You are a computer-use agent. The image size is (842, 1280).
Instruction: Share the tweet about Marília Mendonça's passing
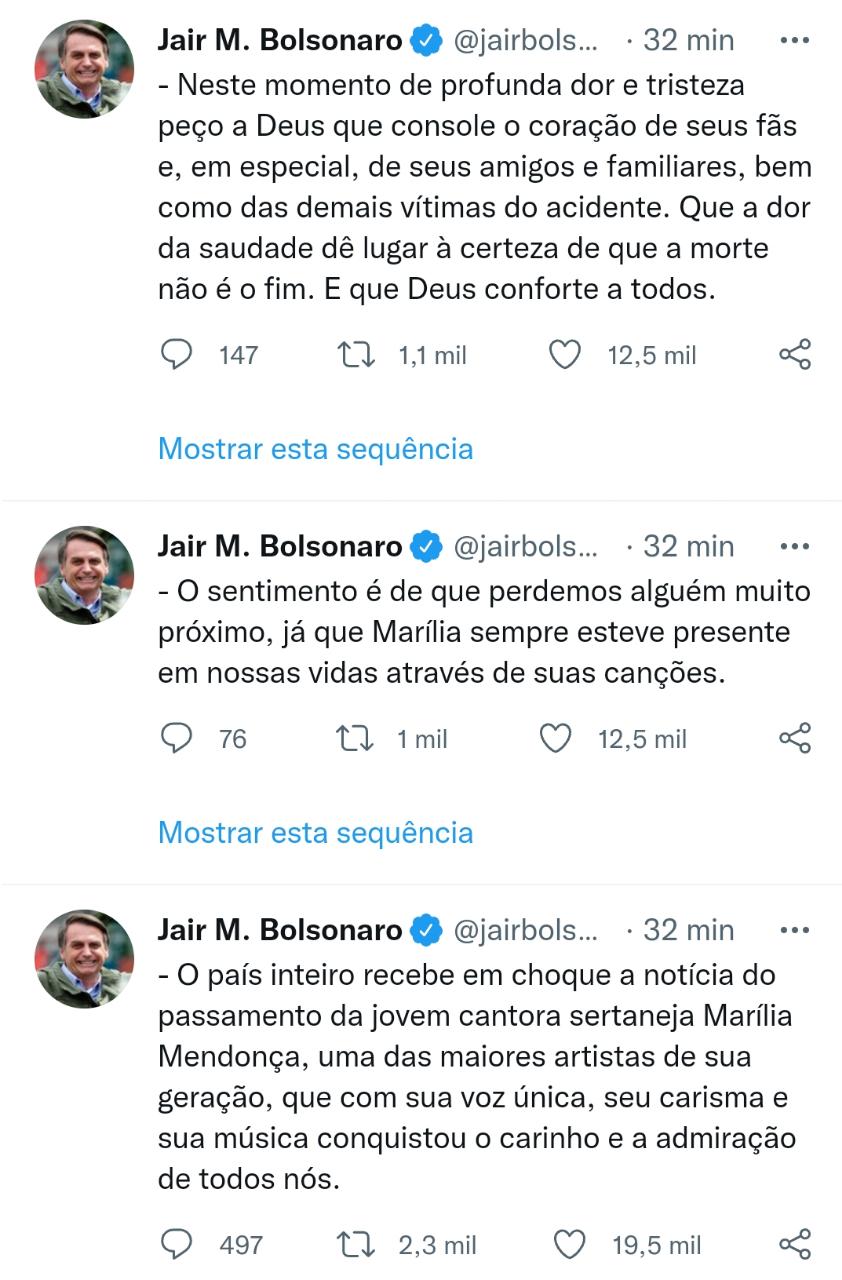795,1245
